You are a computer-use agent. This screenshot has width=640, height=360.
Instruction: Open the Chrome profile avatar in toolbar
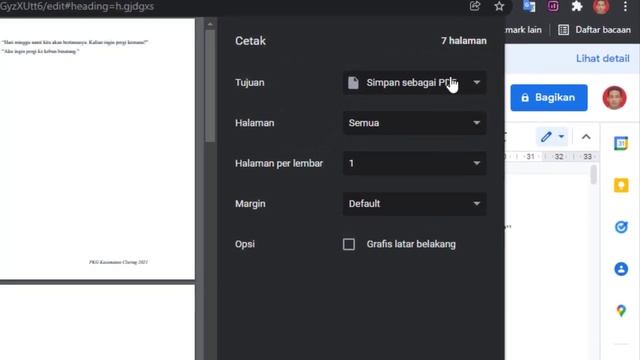[x=601, y=6]
